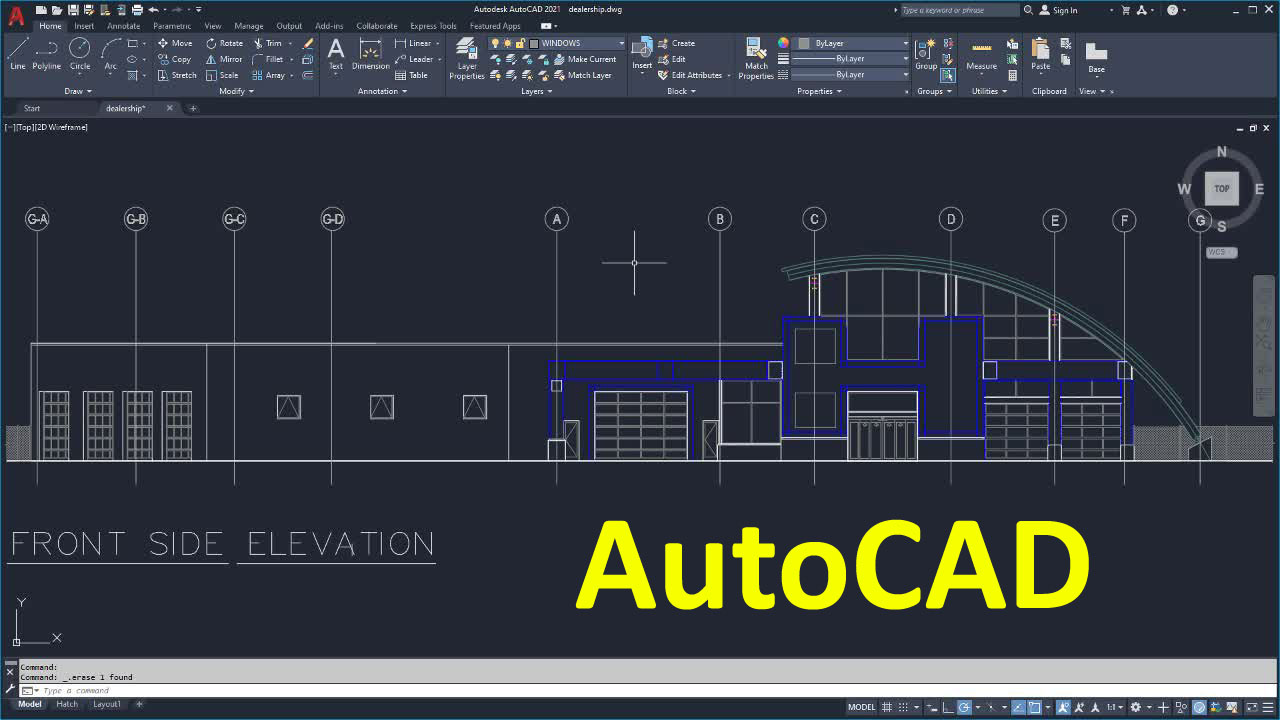This screenshot has height=720, width=1280.
Task: Select the Polyline draw tool
Action: (x=46, y=54)
